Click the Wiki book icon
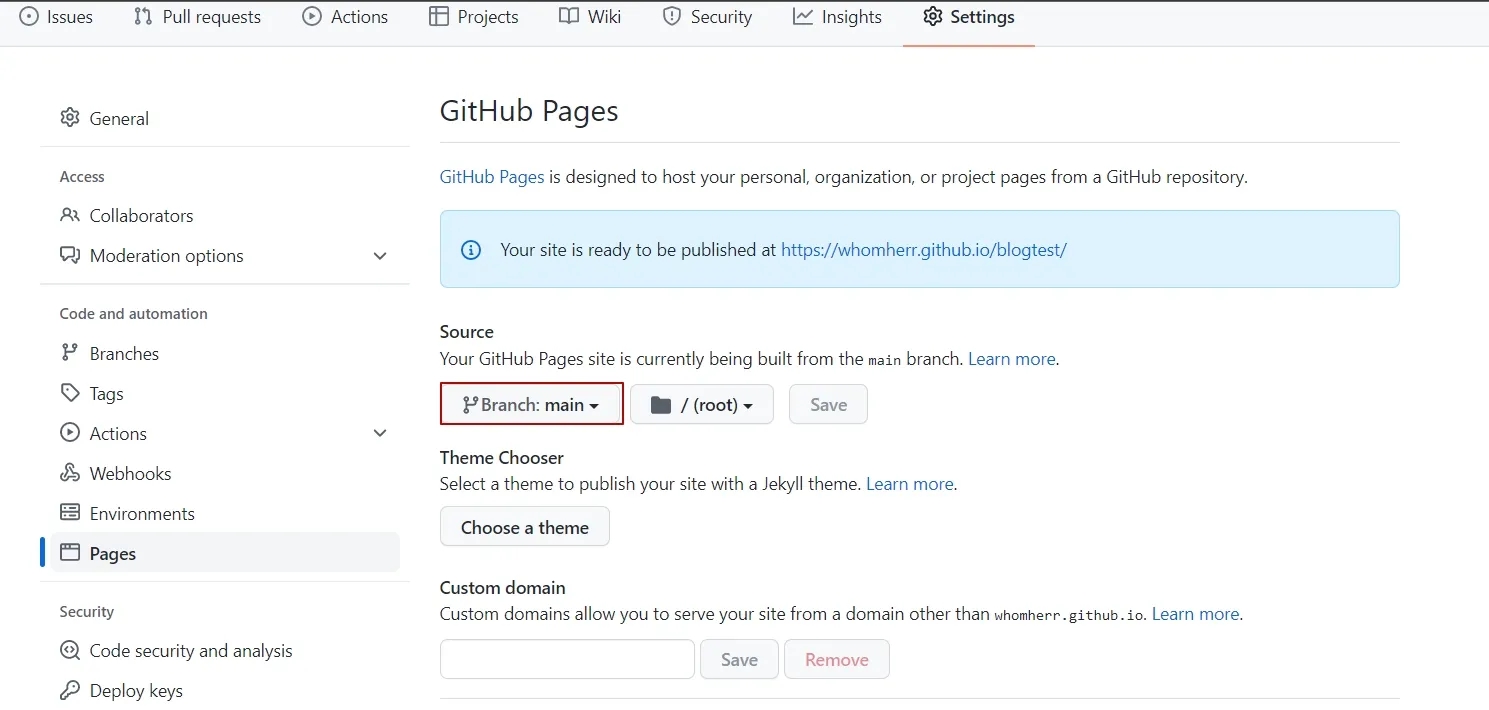The image size is (1489, 710). [569, 17]
